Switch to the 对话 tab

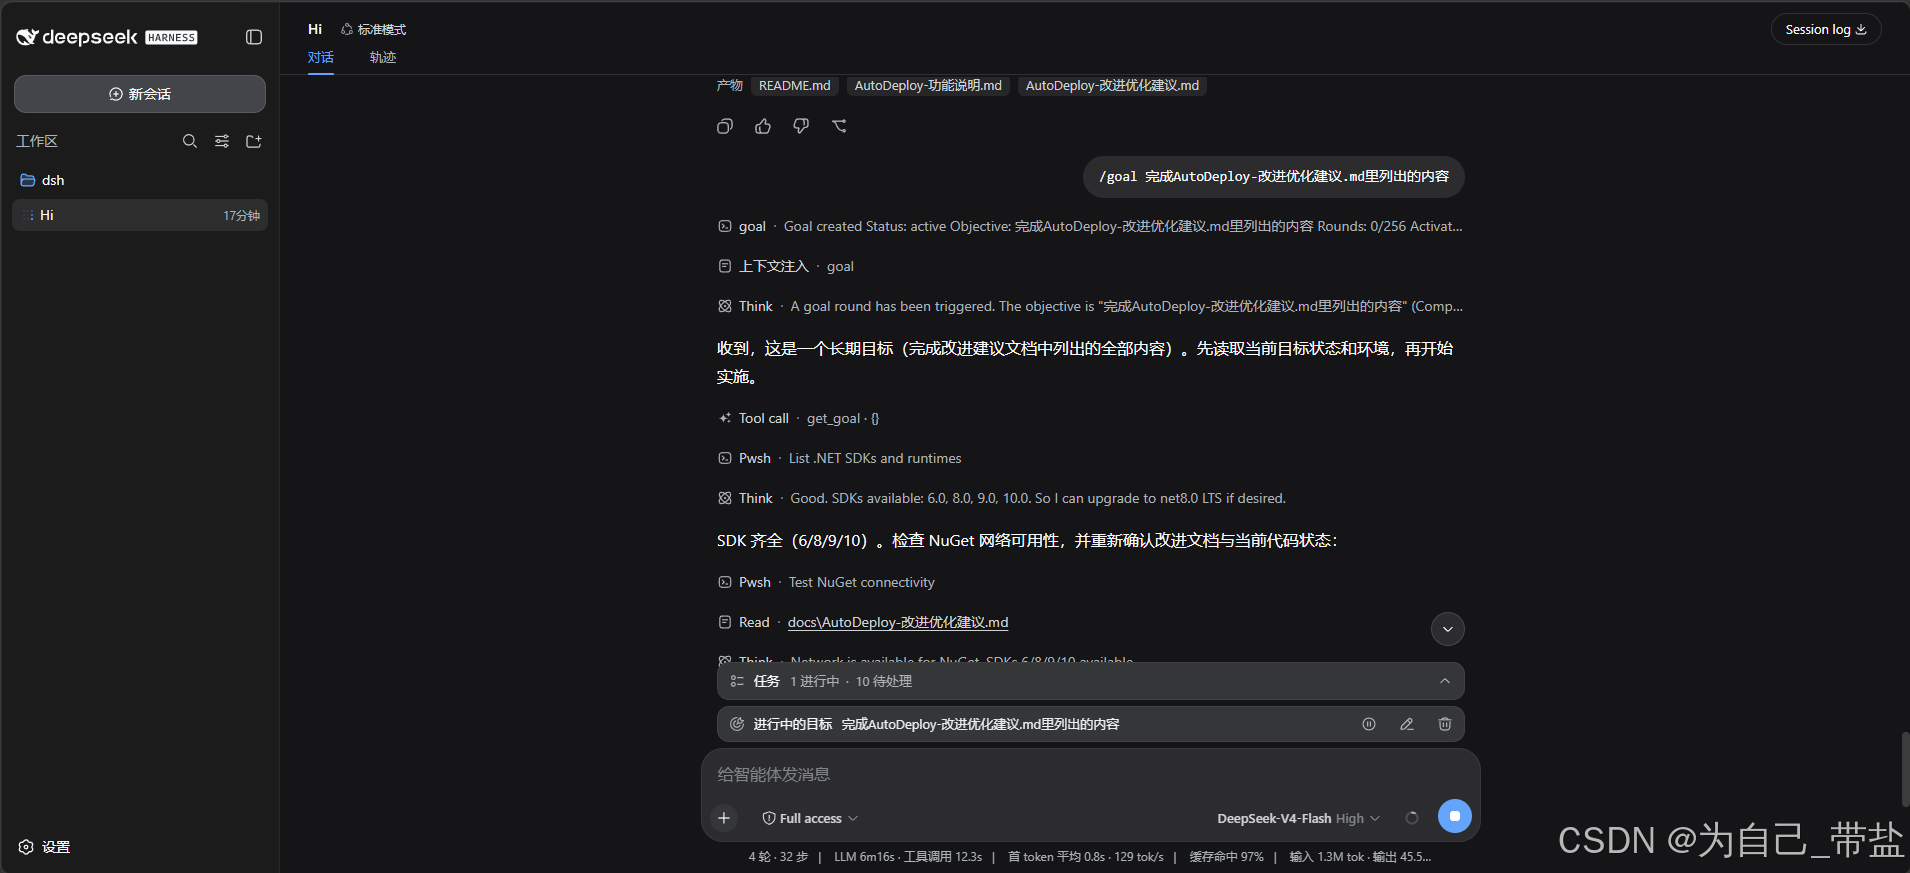click(x=321, y=57)
